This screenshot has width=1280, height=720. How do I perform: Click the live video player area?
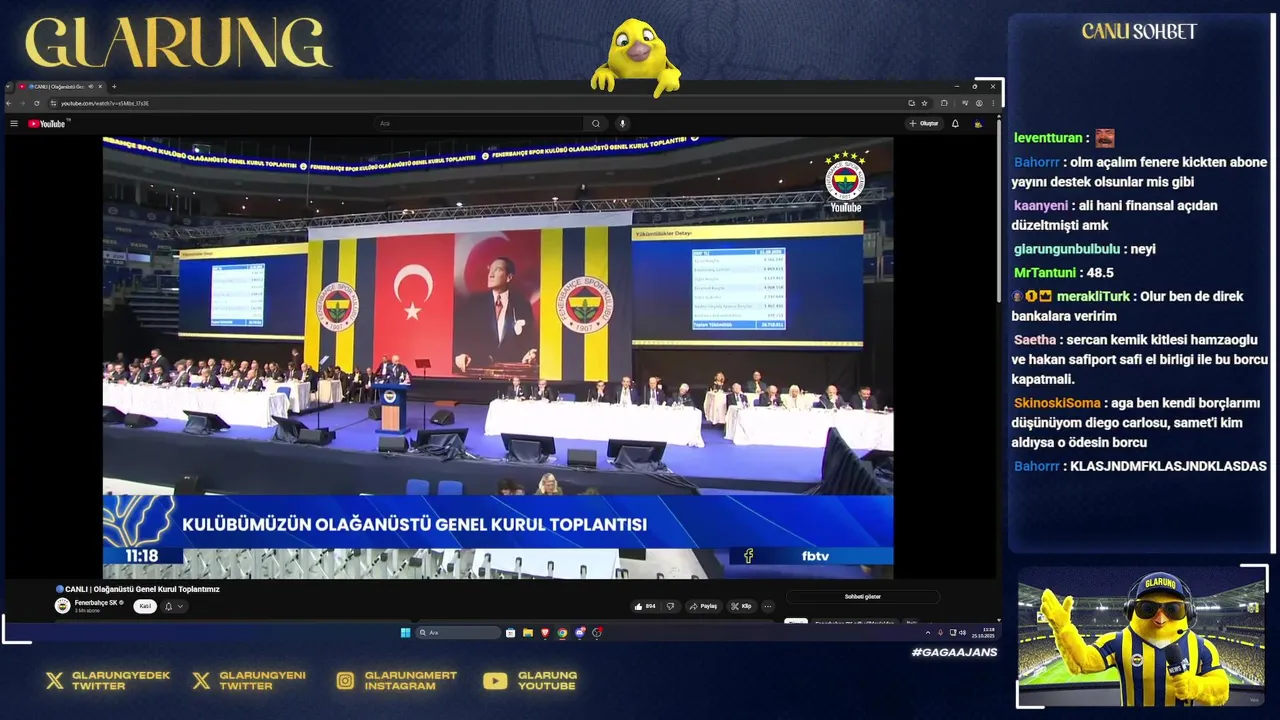pyautogui.click(x=498, y=357)
